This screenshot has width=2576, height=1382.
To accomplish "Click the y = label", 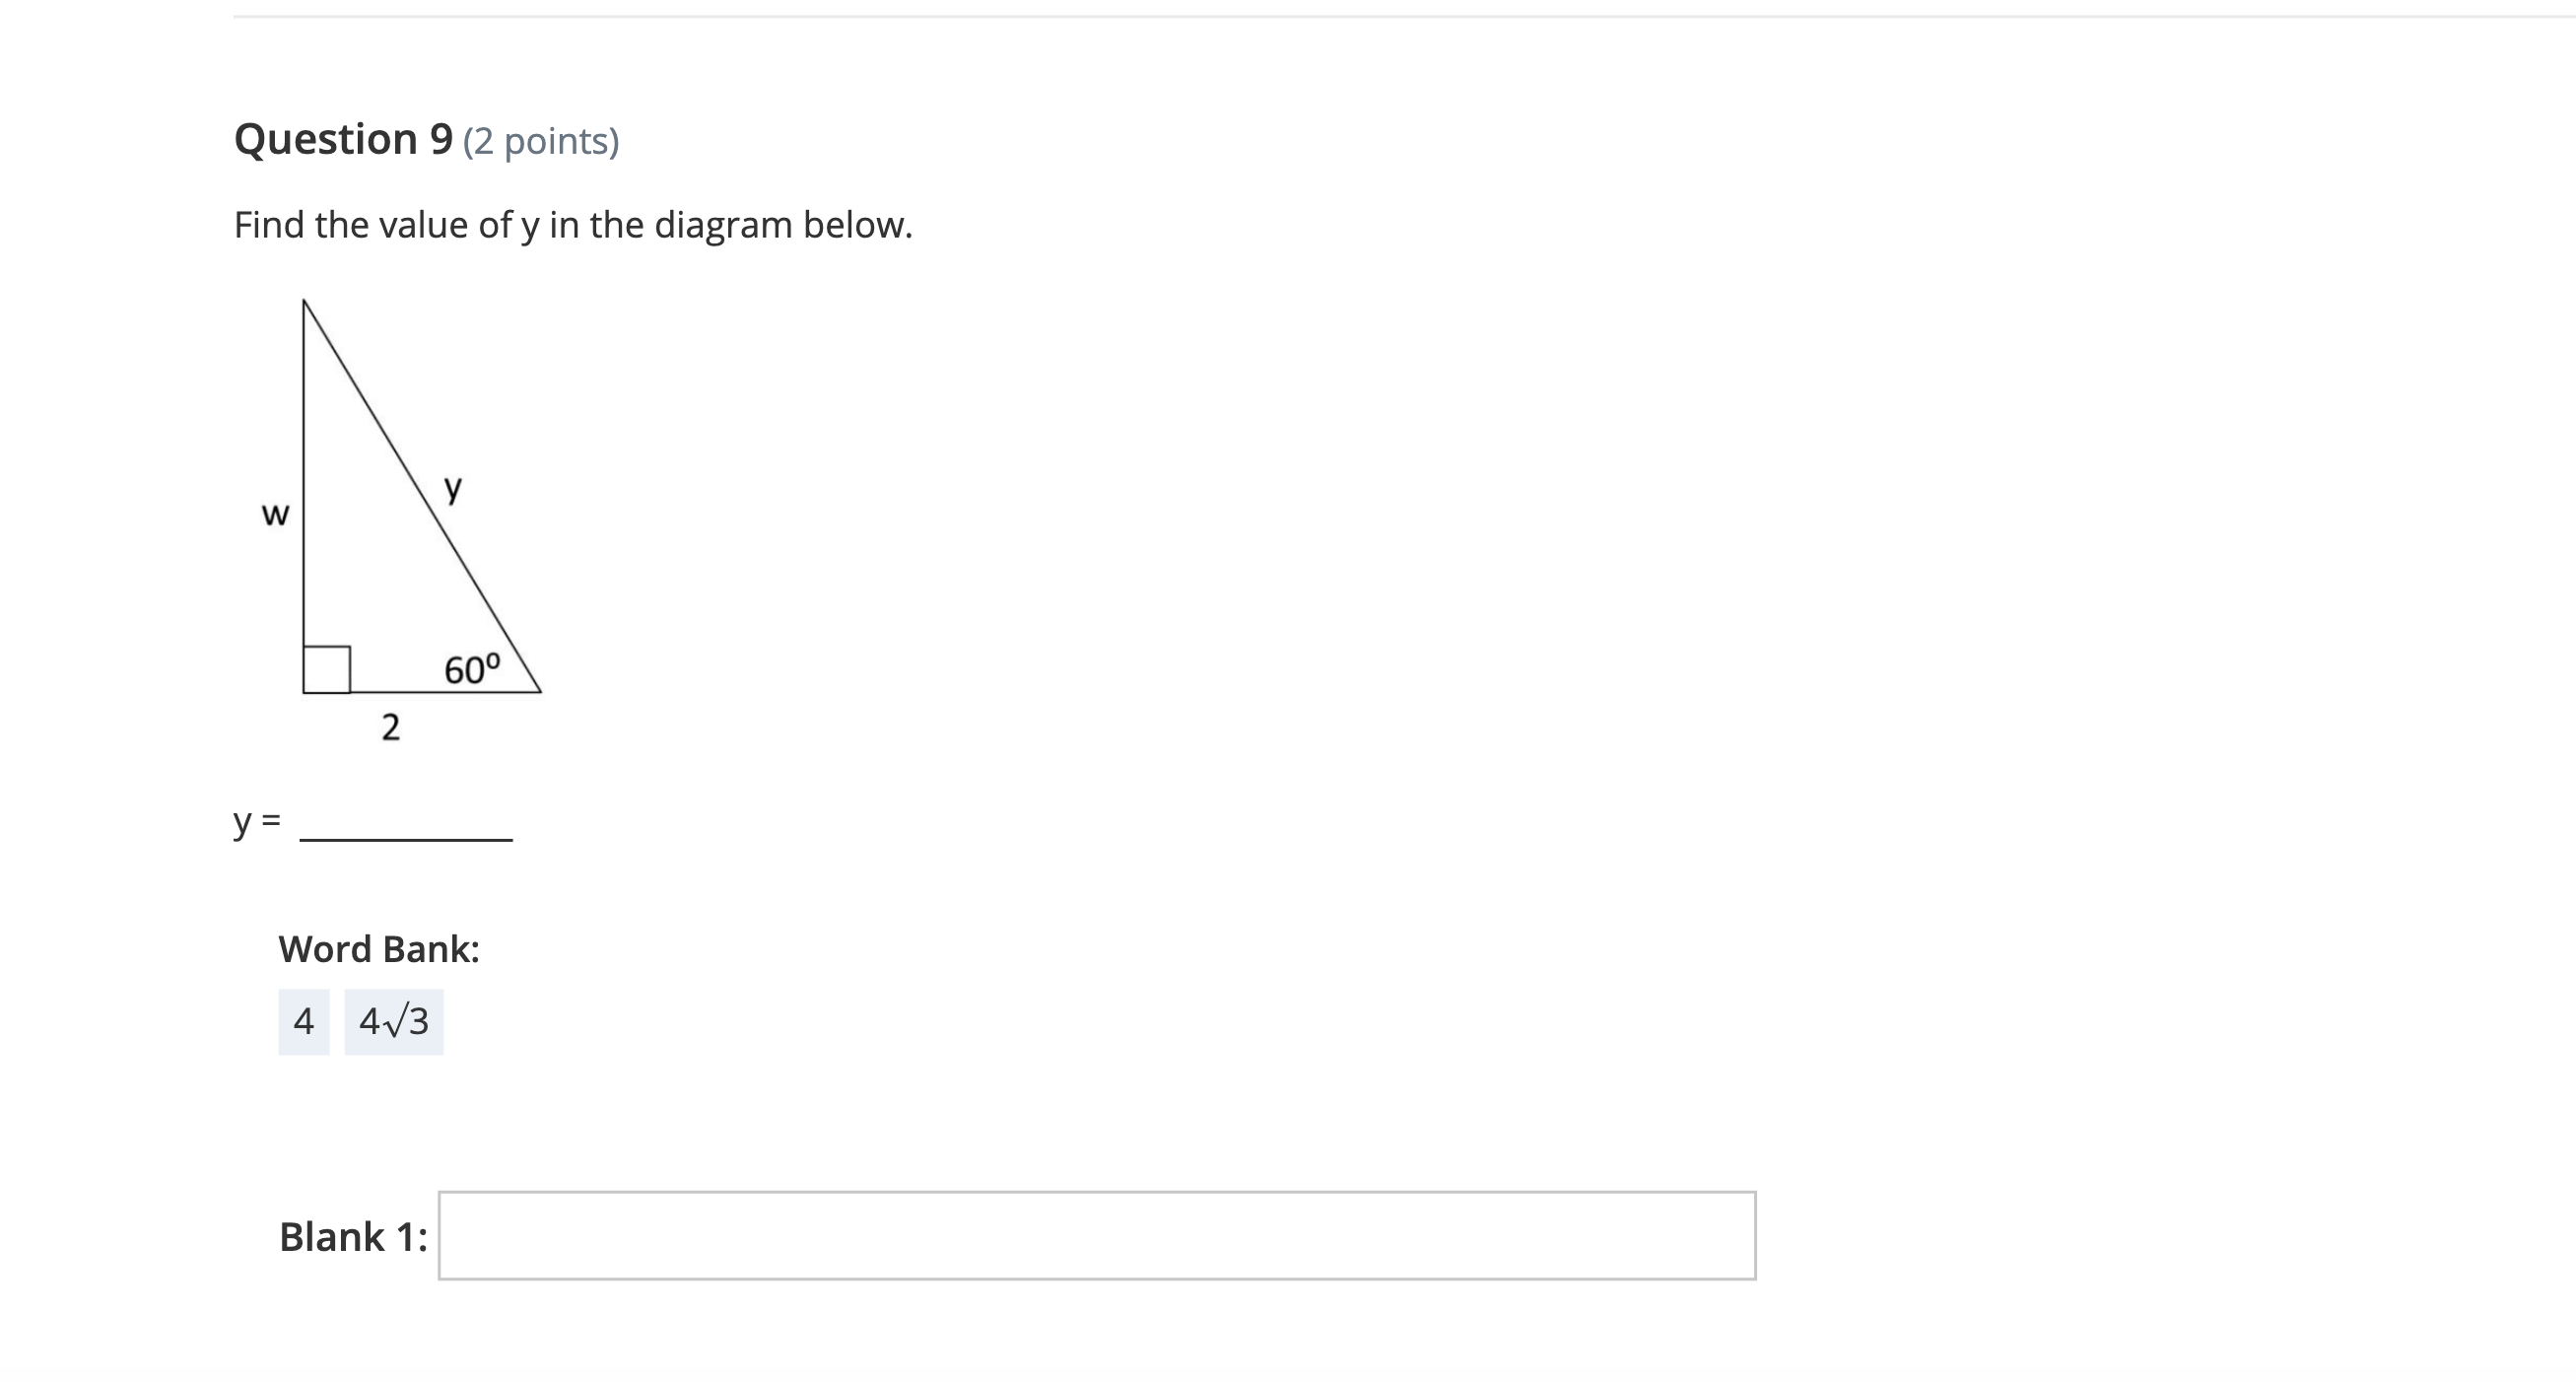I will pyautogui.click(x=258, y=824).
